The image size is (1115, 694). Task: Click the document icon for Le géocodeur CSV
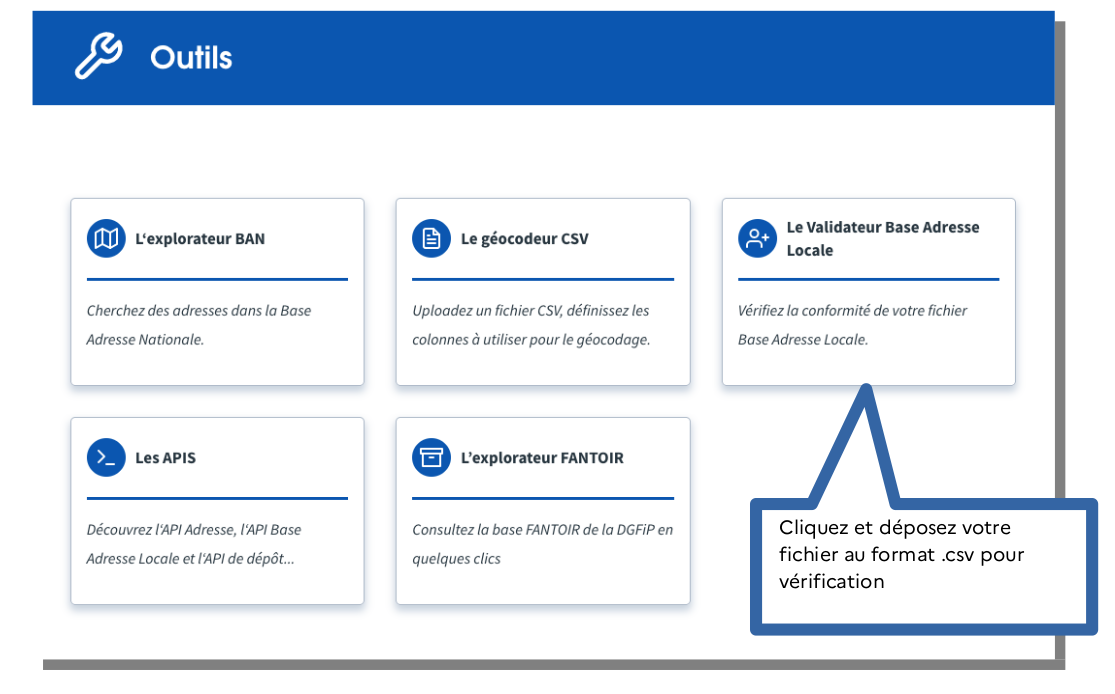[x=431, y=239]
